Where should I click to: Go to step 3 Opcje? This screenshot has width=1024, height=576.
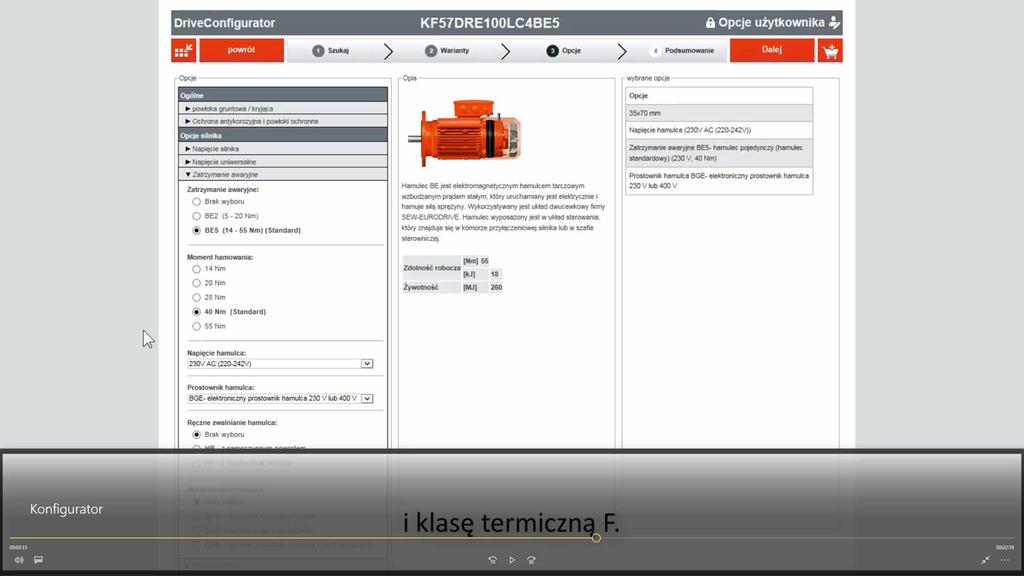564,50
